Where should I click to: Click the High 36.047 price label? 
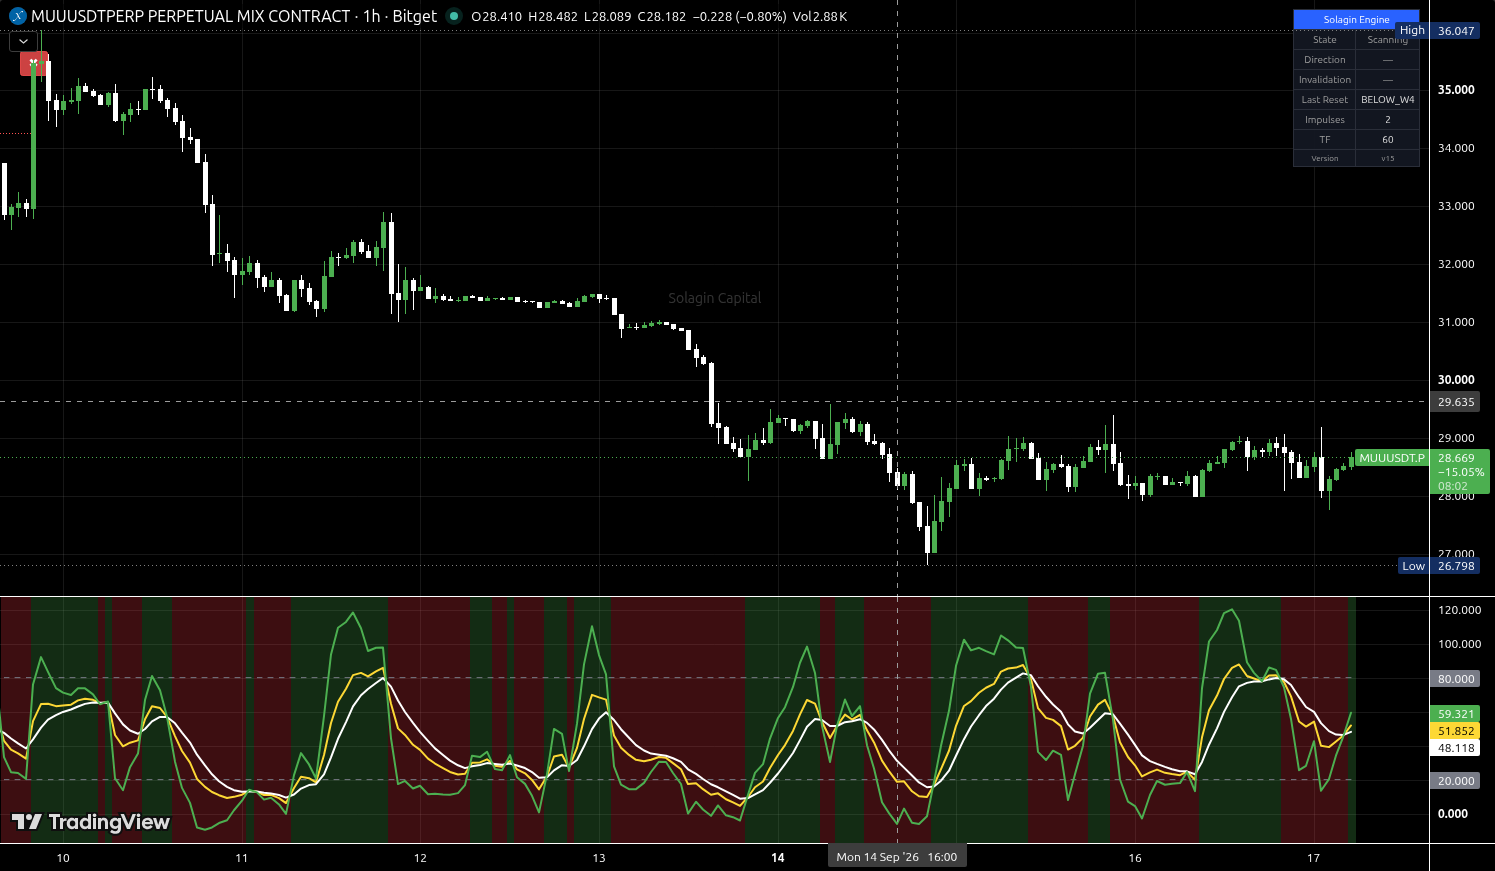(x=1437, y=31)
